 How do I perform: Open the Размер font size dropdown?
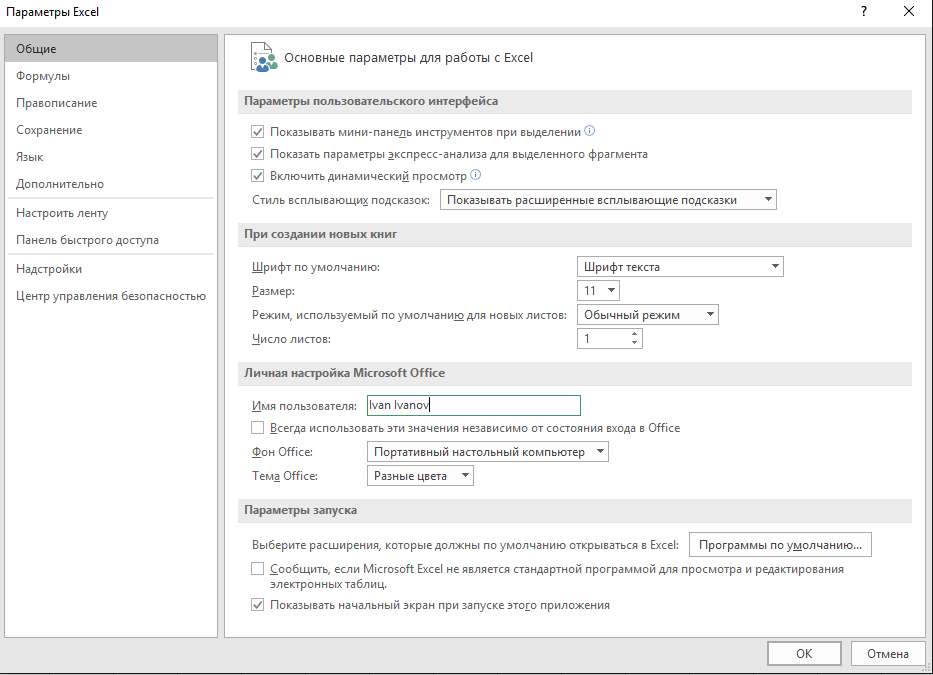pos(599,290)
